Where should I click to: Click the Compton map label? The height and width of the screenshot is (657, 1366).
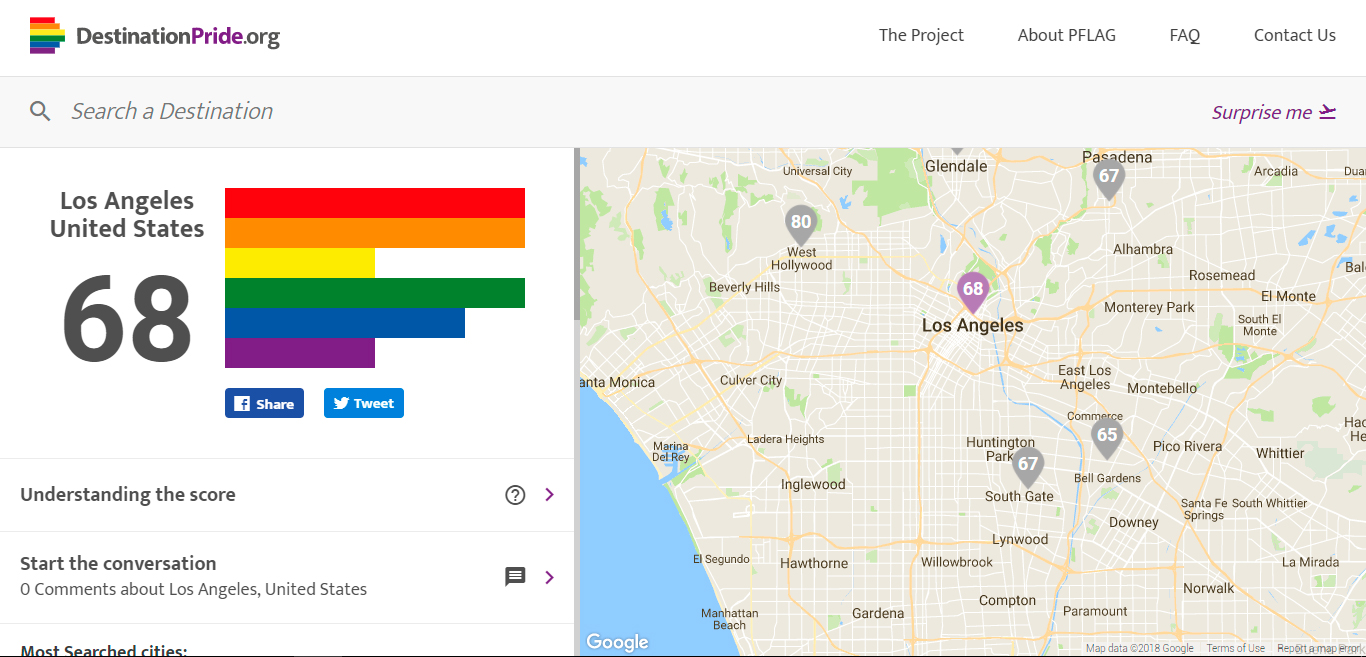click(x=1007, y=600)
